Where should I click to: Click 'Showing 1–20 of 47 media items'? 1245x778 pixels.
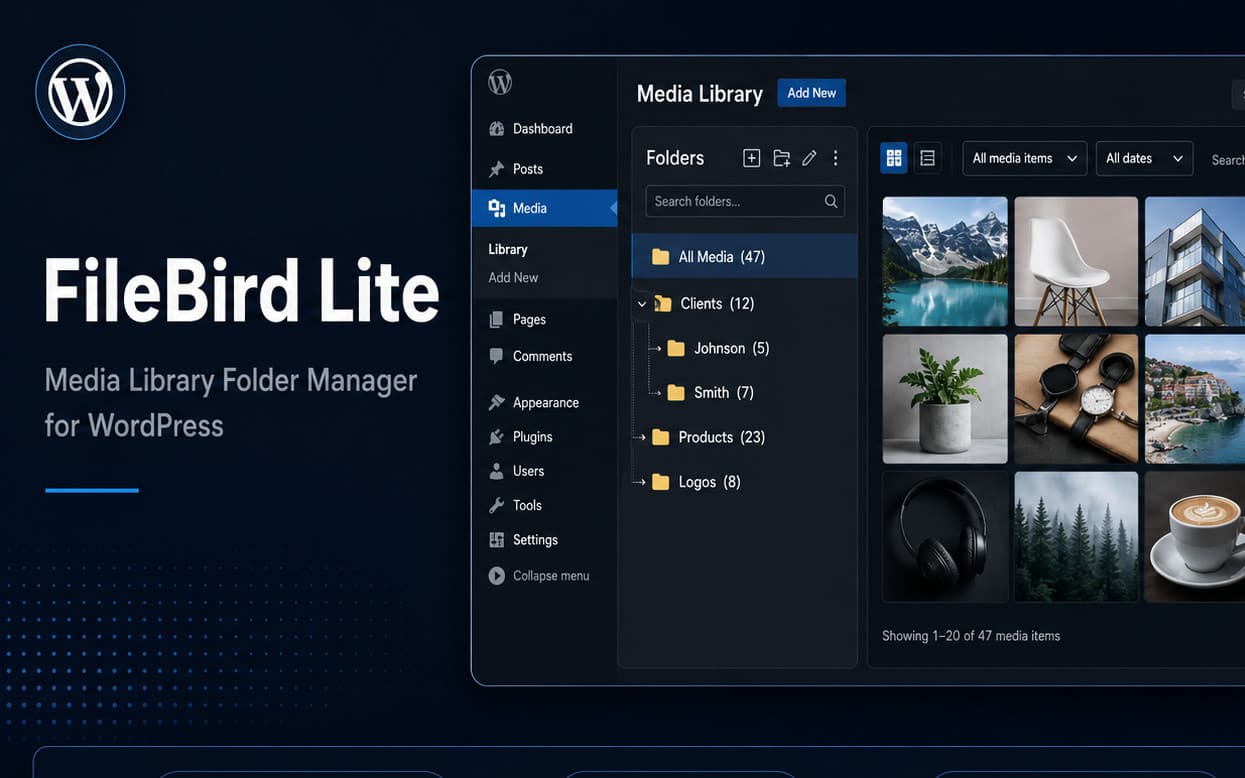[x=971, y=636]
